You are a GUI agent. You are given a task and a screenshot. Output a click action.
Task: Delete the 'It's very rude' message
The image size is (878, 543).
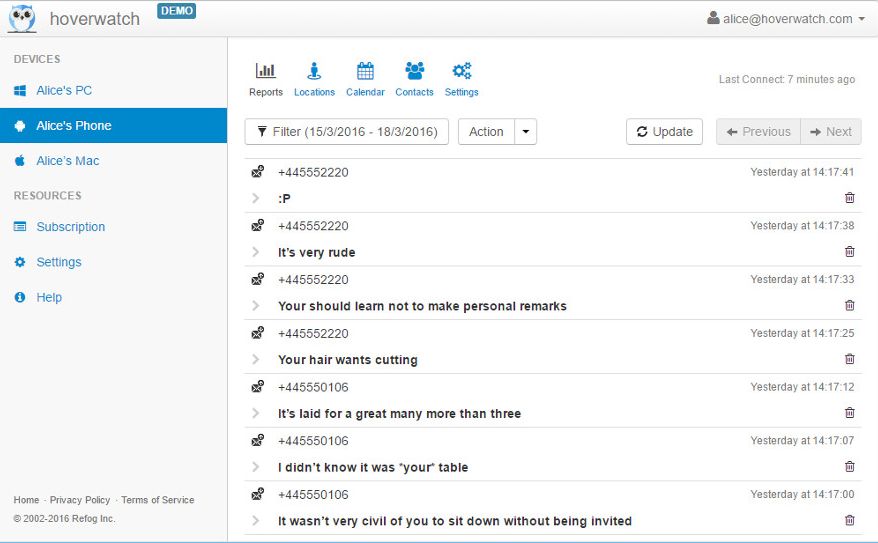[x=849, y=251]
